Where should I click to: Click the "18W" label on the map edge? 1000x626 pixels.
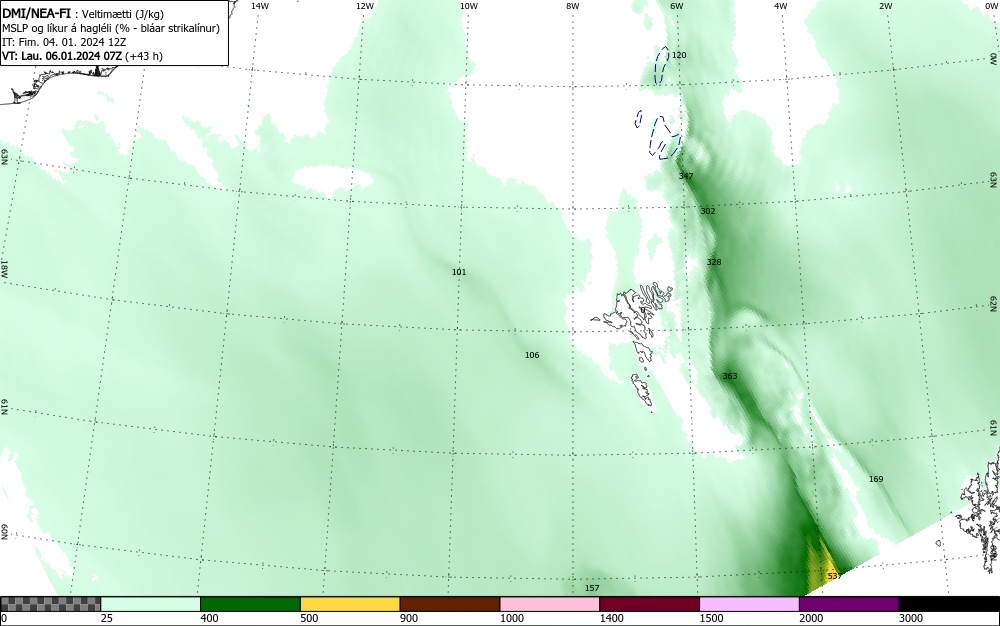pos(4,268)
